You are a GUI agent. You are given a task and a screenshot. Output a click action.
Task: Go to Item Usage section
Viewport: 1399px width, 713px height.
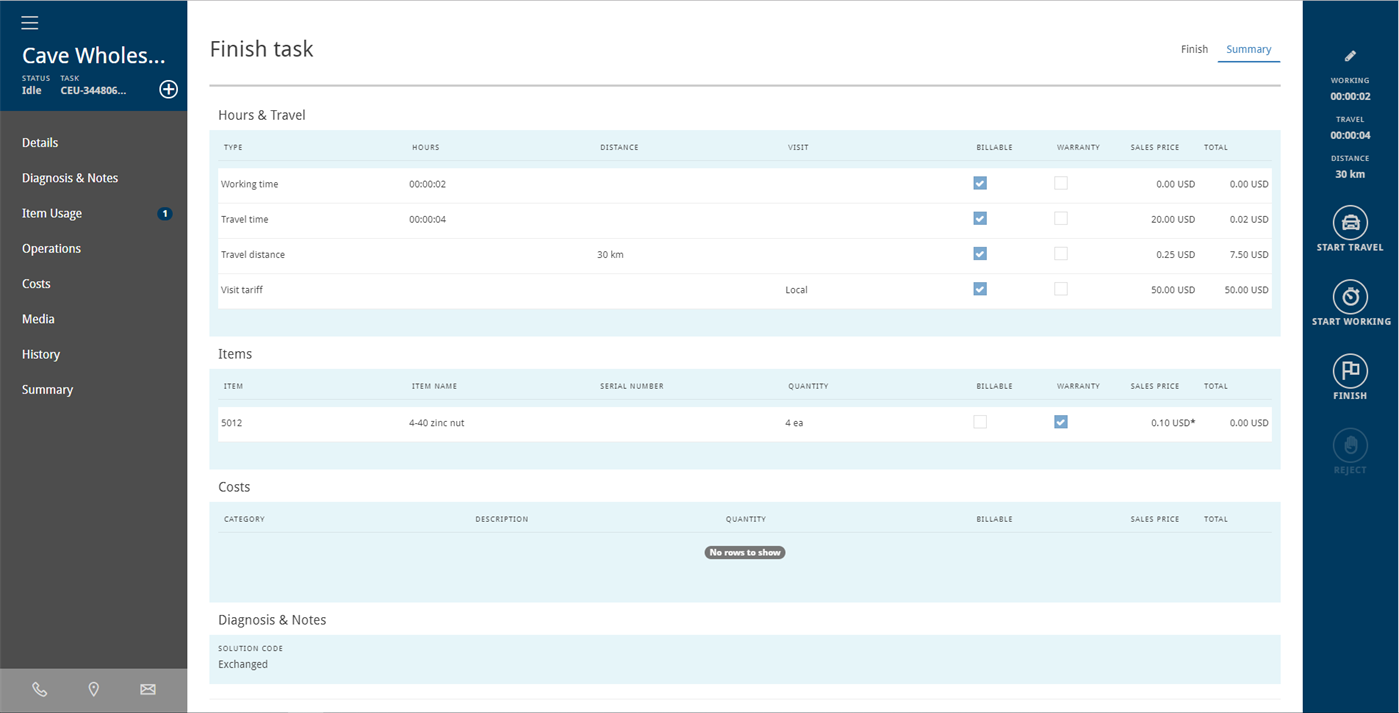point(52,213)
